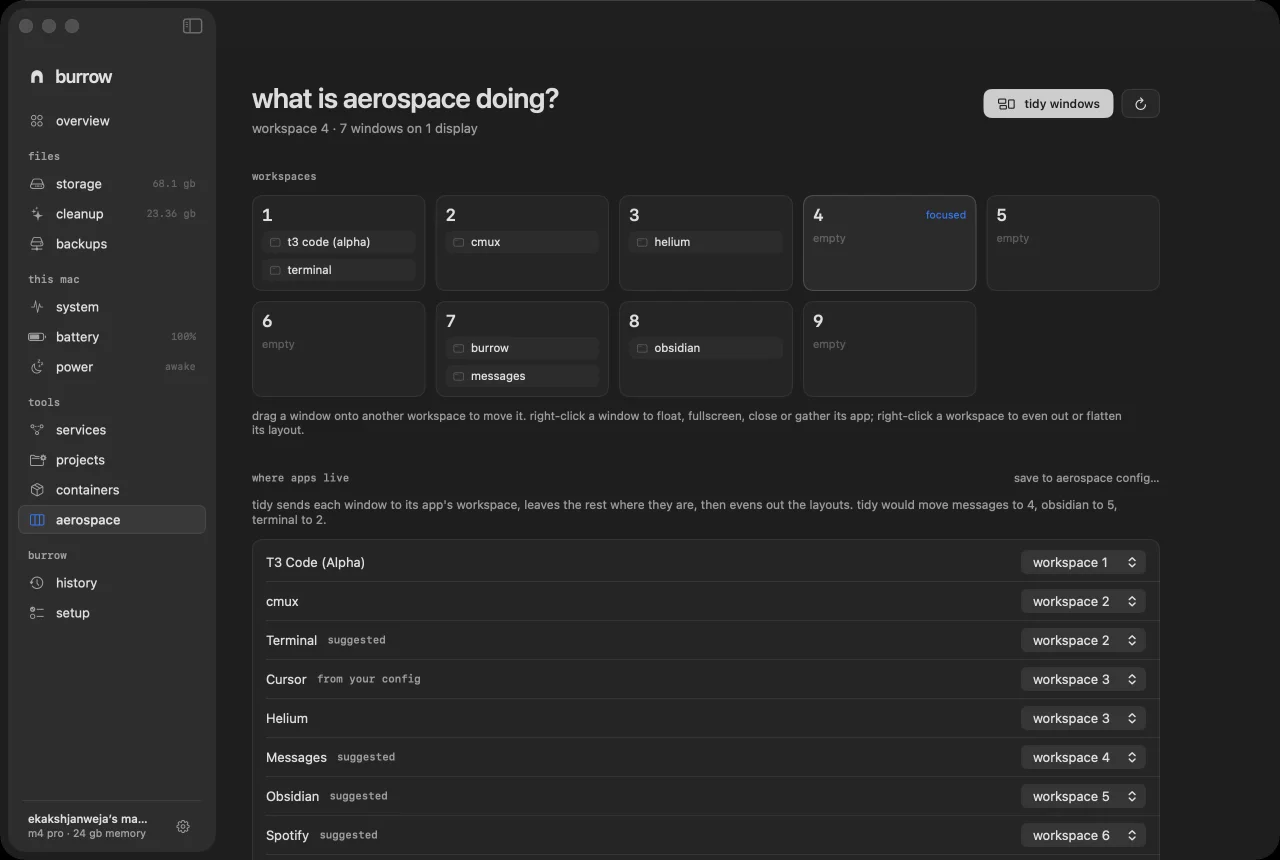Click the containers cube icon
This screenshot has width=1280, height=860.
pos(37,490)
